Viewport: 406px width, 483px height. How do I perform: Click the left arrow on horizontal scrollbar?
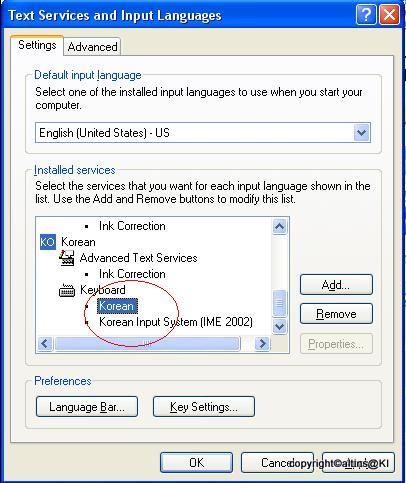tap(45, 343)
